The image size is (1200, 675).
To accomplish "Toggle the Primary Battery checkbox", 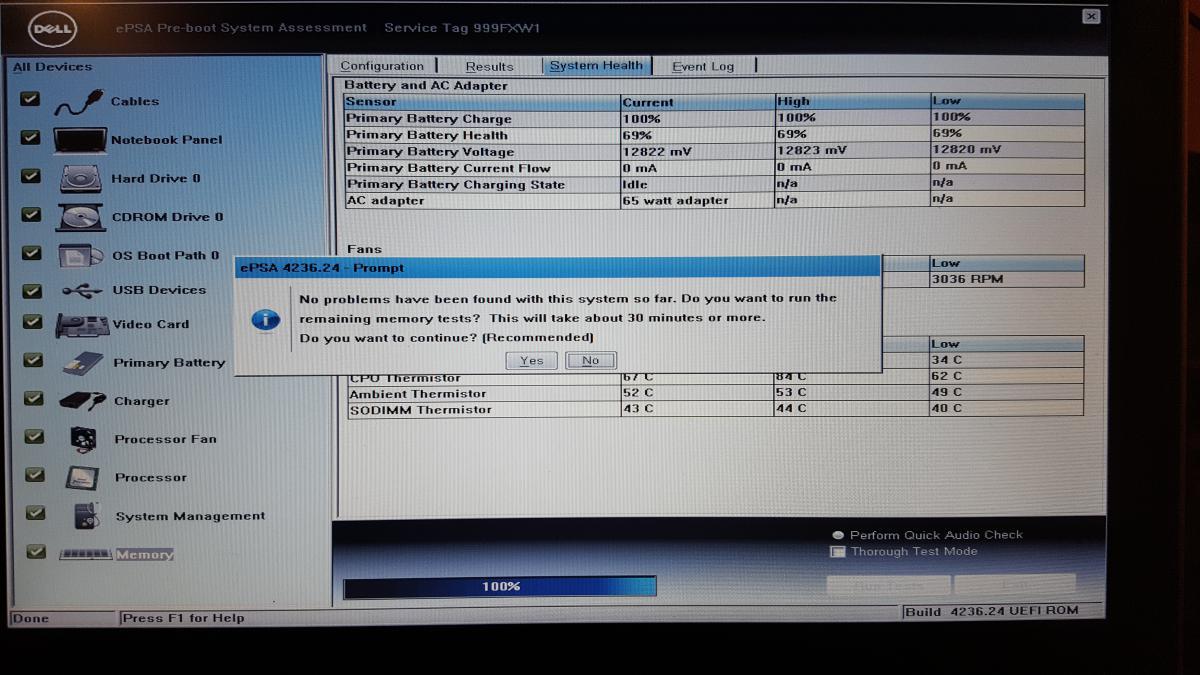I will click(33, 360).
